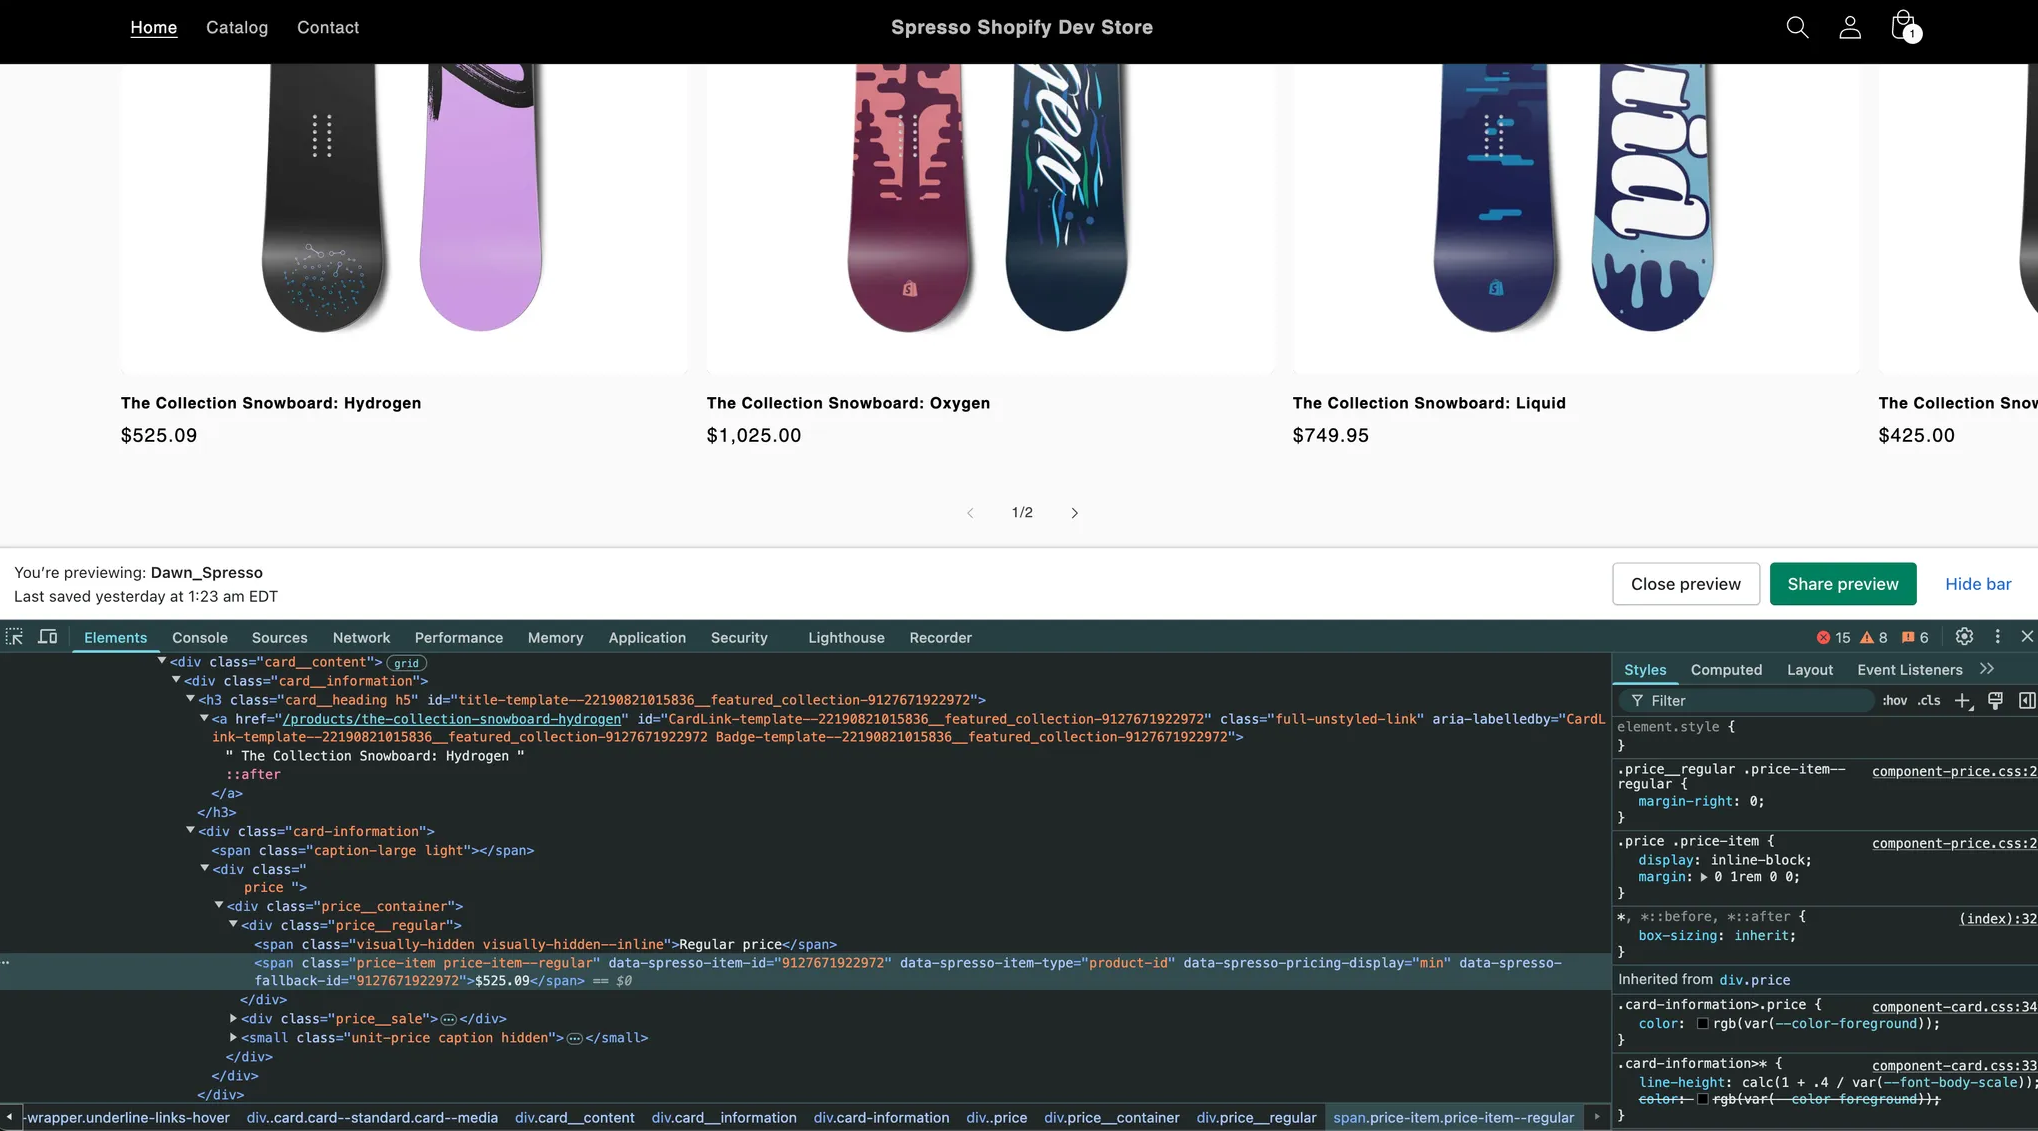Switch to the Console tab
This screenshot has width=2038, height=1131.
click(200, 638)
